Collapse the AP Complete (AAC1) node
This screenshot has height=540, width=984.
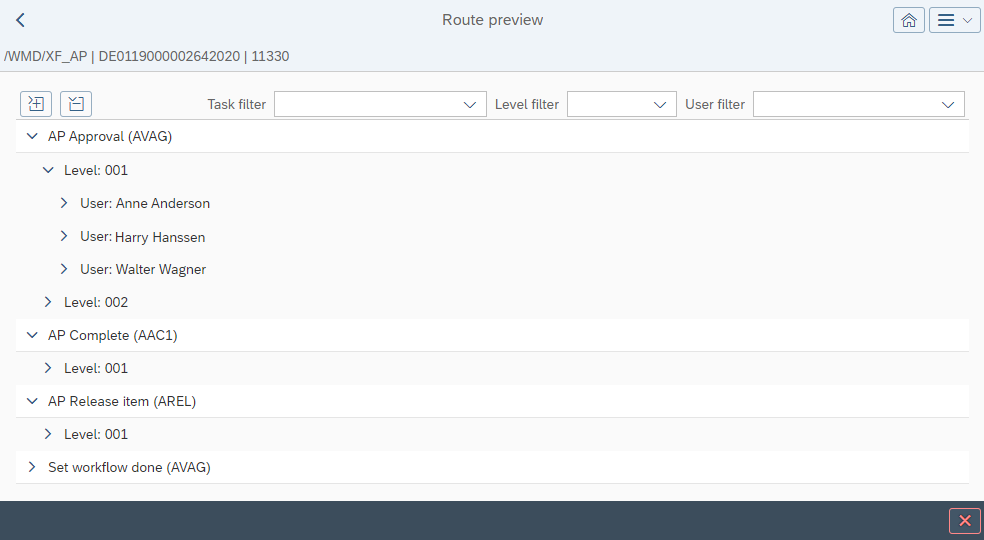click(x=32, y=335)
